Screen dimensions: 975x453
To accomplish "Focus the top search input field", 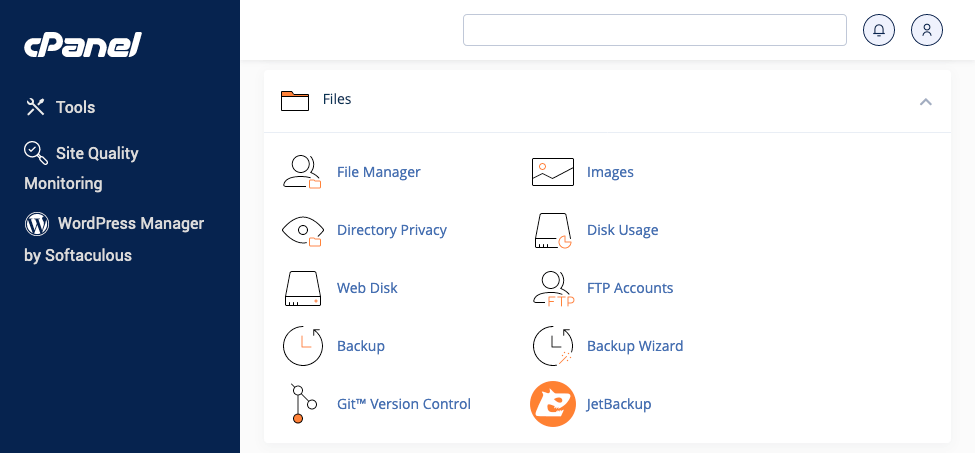I will pyautogui.click(x=655, y=30).
